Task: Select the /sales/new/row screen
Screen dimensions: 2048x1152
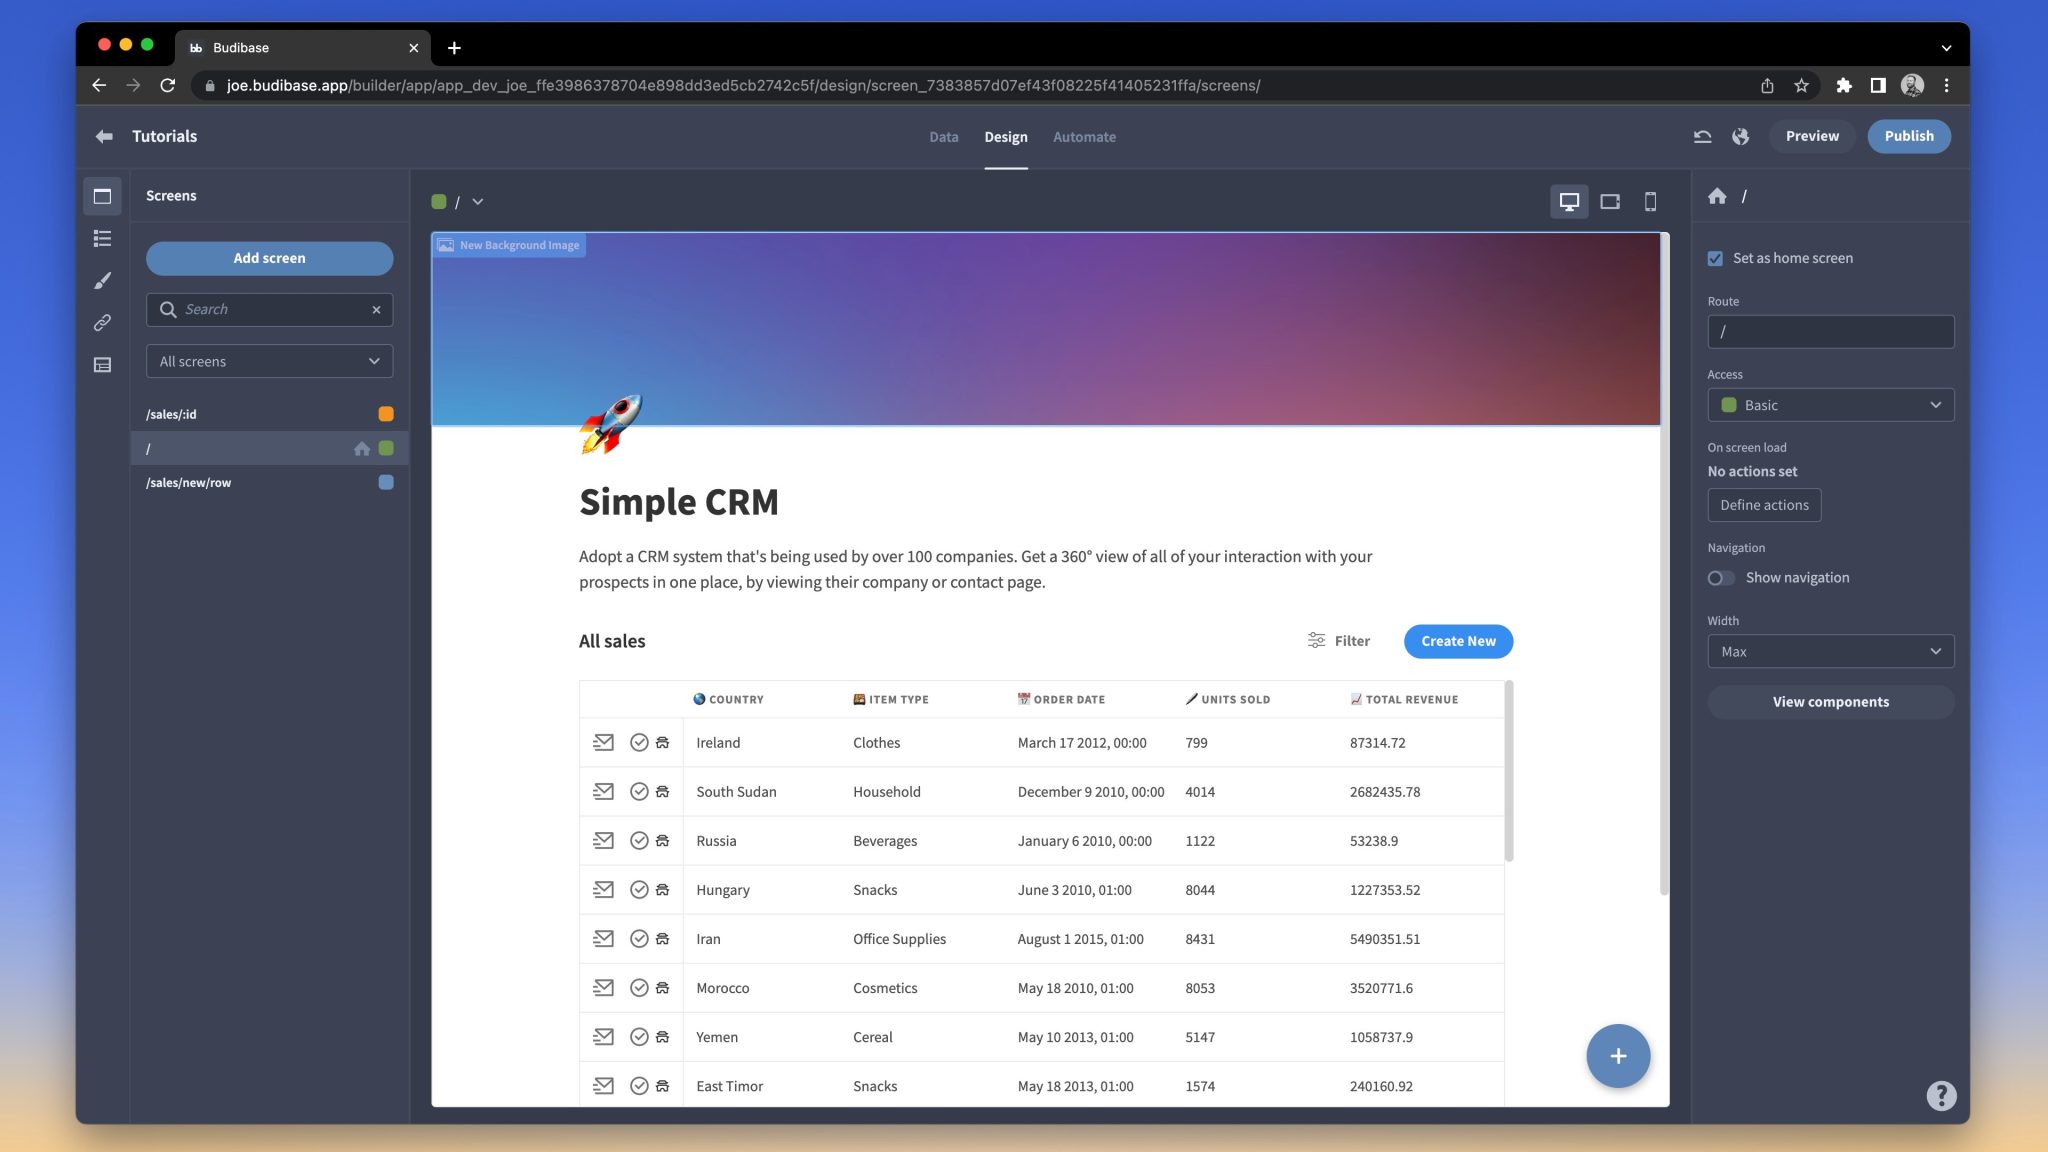Action: (269, 482)
